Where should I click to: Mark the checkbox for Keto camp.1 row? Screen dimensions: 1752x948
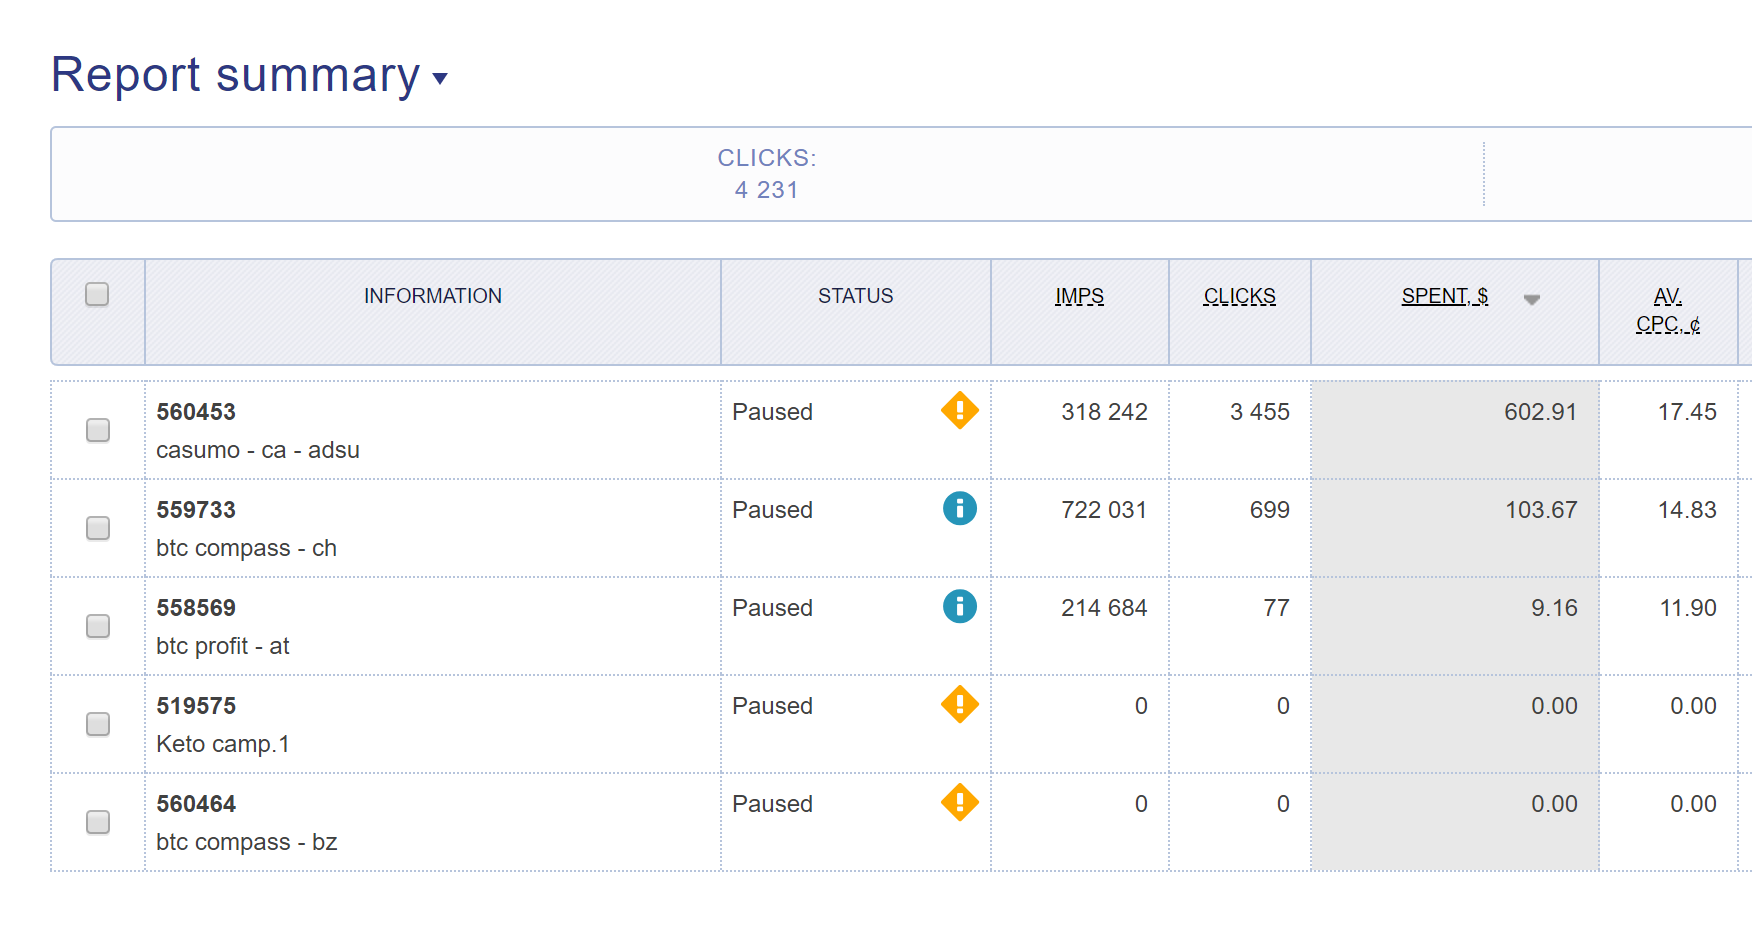click(98, 724)
